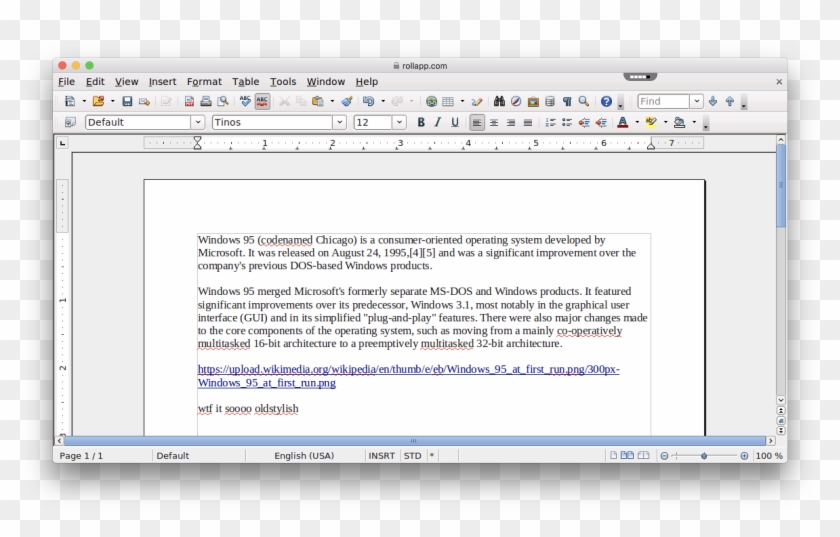Open the View menu
840x537 pixels.
126,81
